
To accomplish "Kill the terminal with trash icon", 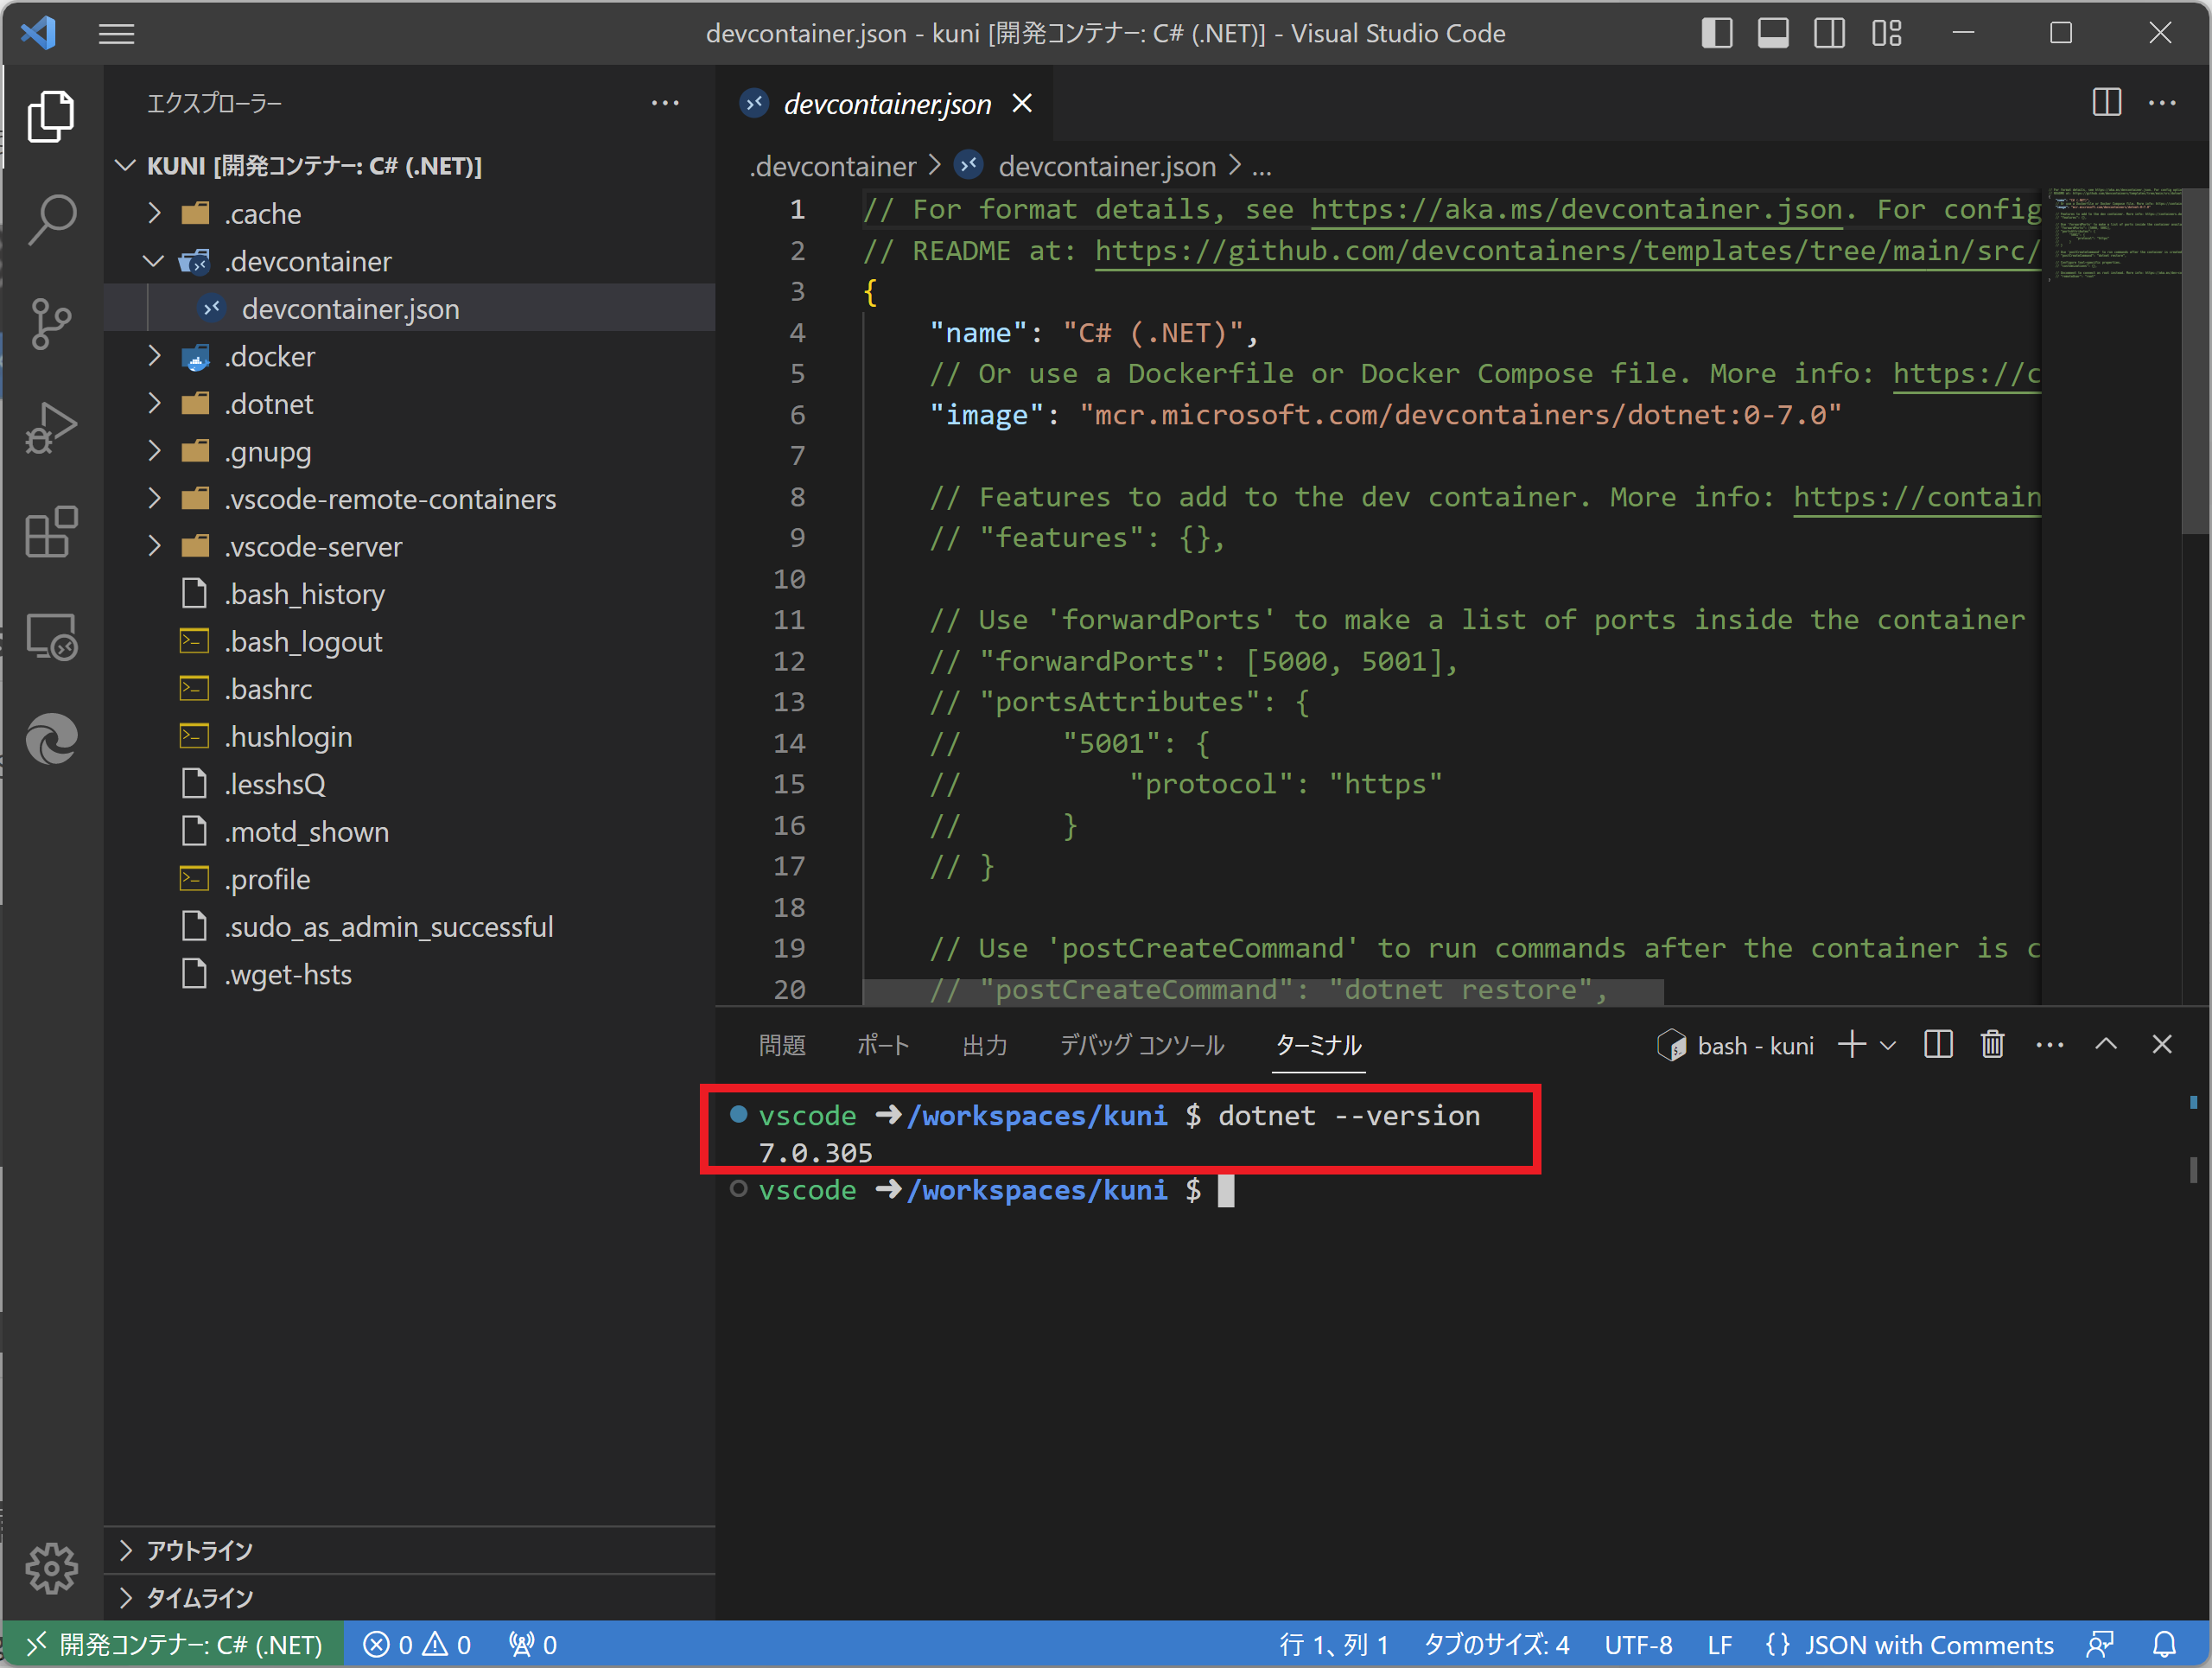I will 1992,1045.
